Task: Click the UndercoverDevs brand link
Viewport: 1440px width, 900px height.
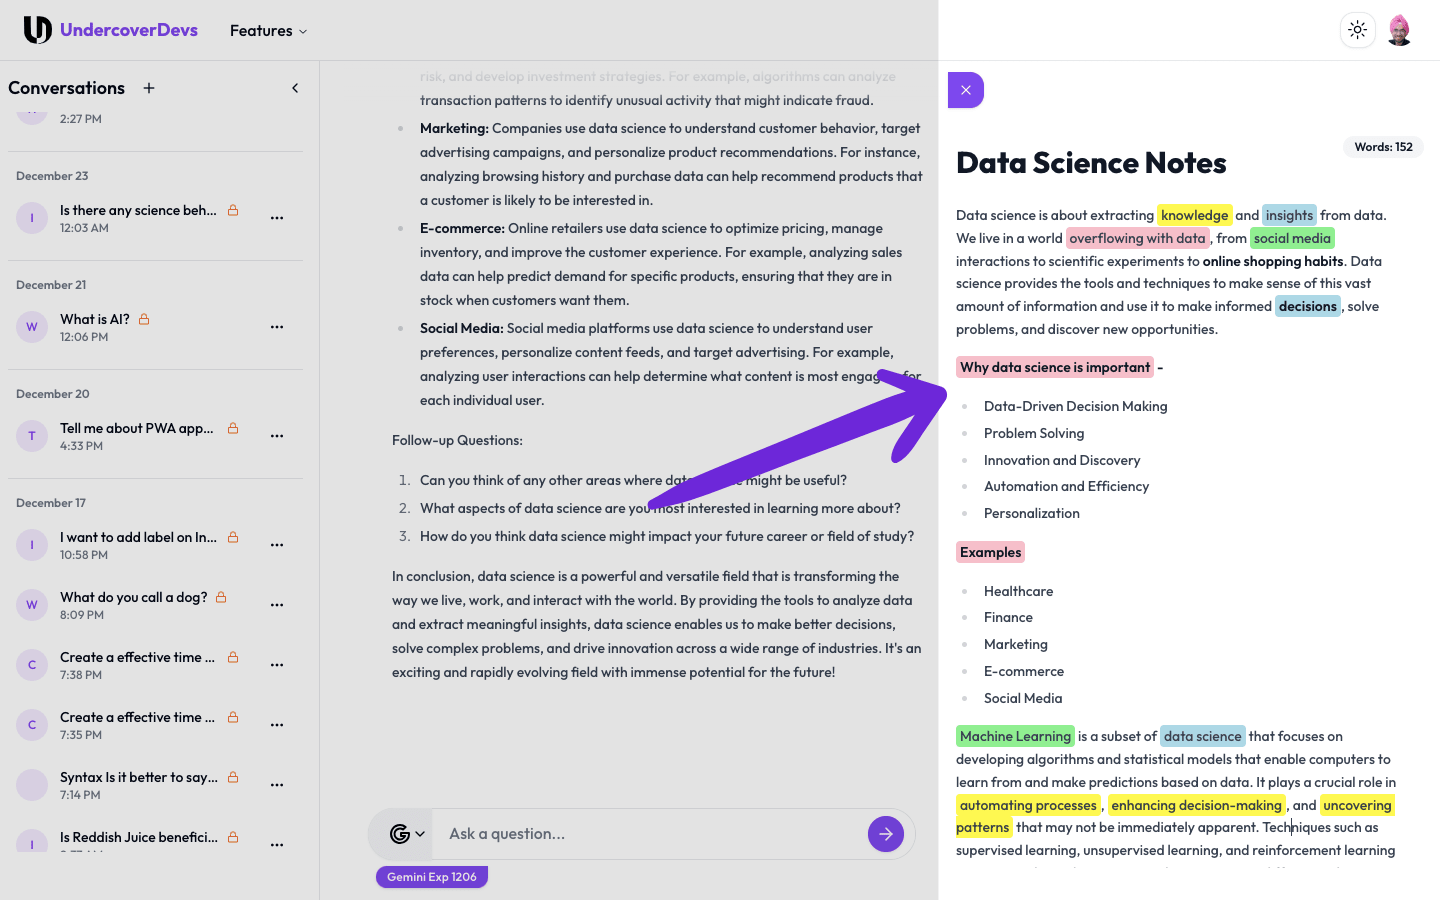Action: (129, 30)
